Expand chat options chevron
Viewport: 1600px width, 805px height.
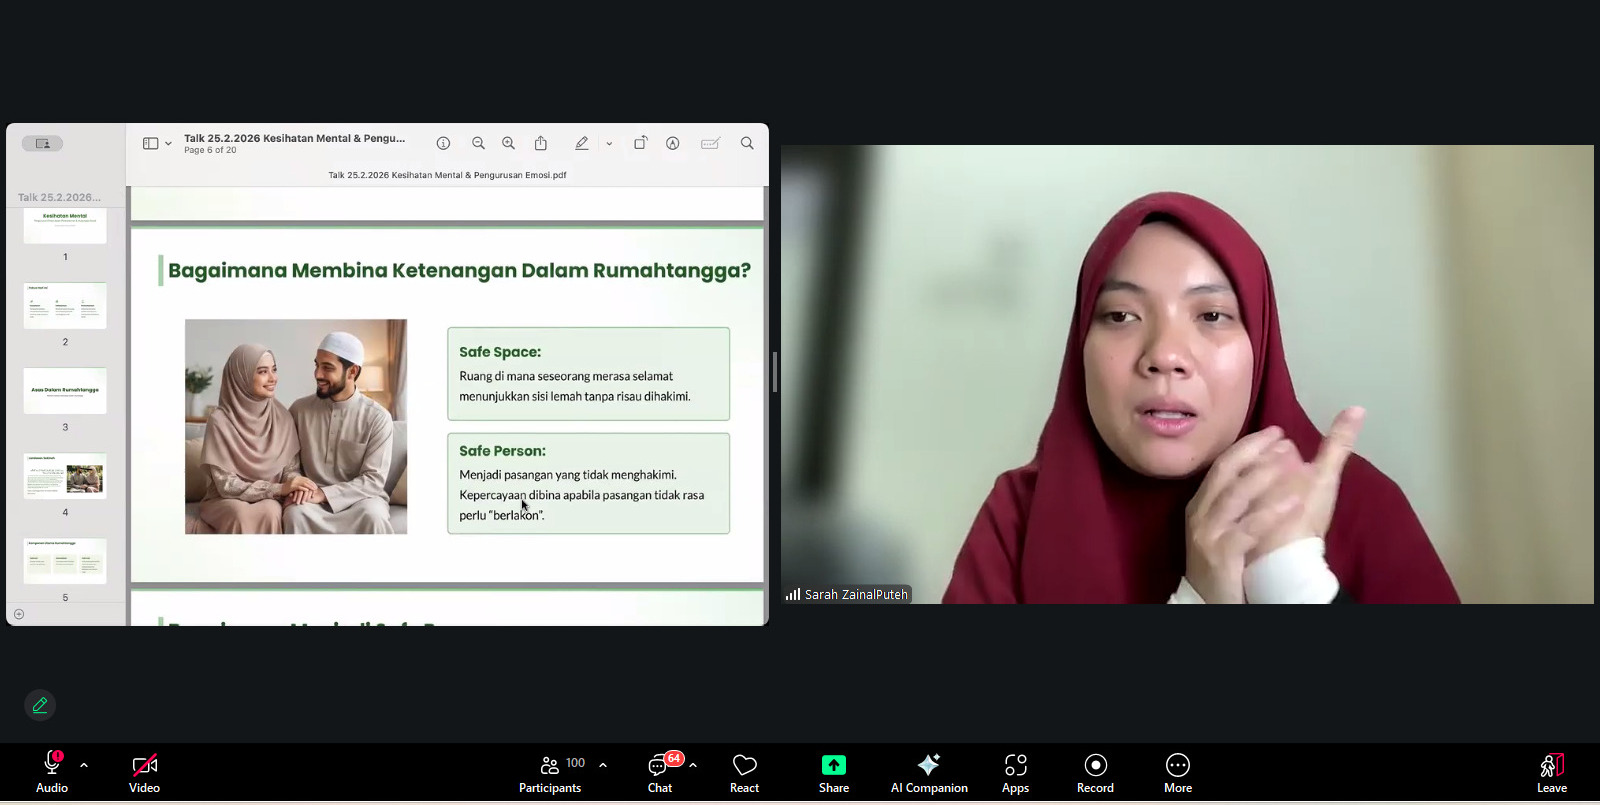click(693, 765)
